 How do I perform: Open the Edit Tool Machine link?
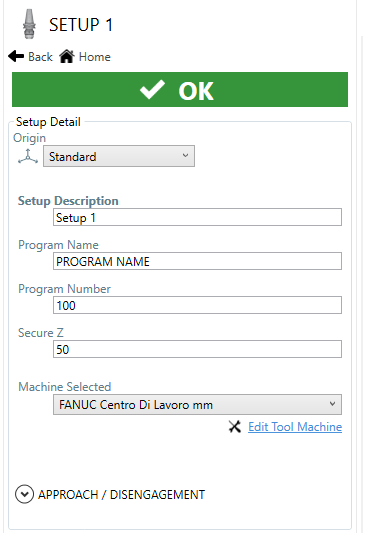click(x=295, y=427)
